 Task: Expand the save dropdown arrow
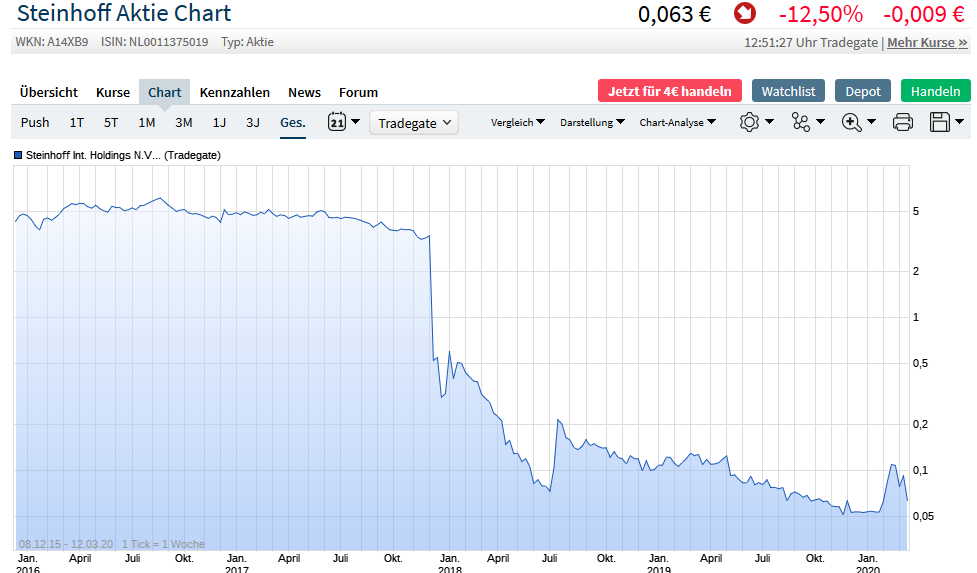[960, 121]
